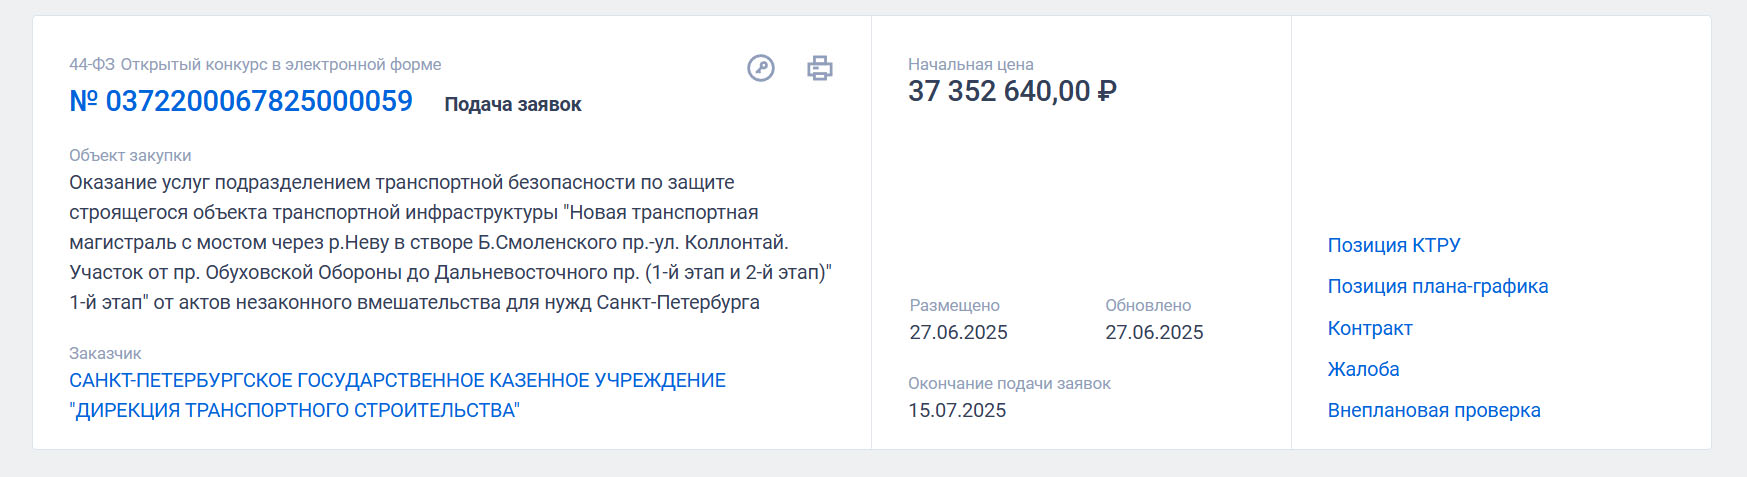The height and width of the screenshot is (477, 1747).
Task: Open the Позиция плана-графика link
Action: point(1438,286)
